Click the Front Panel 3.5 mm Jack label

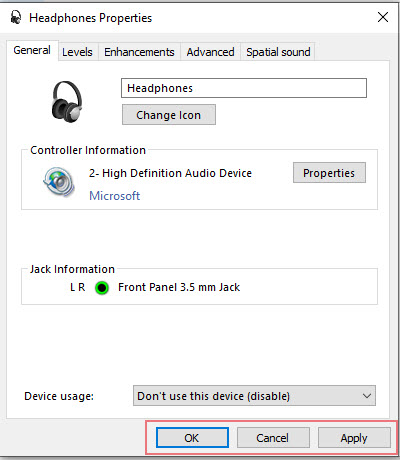tap(179, 287)
